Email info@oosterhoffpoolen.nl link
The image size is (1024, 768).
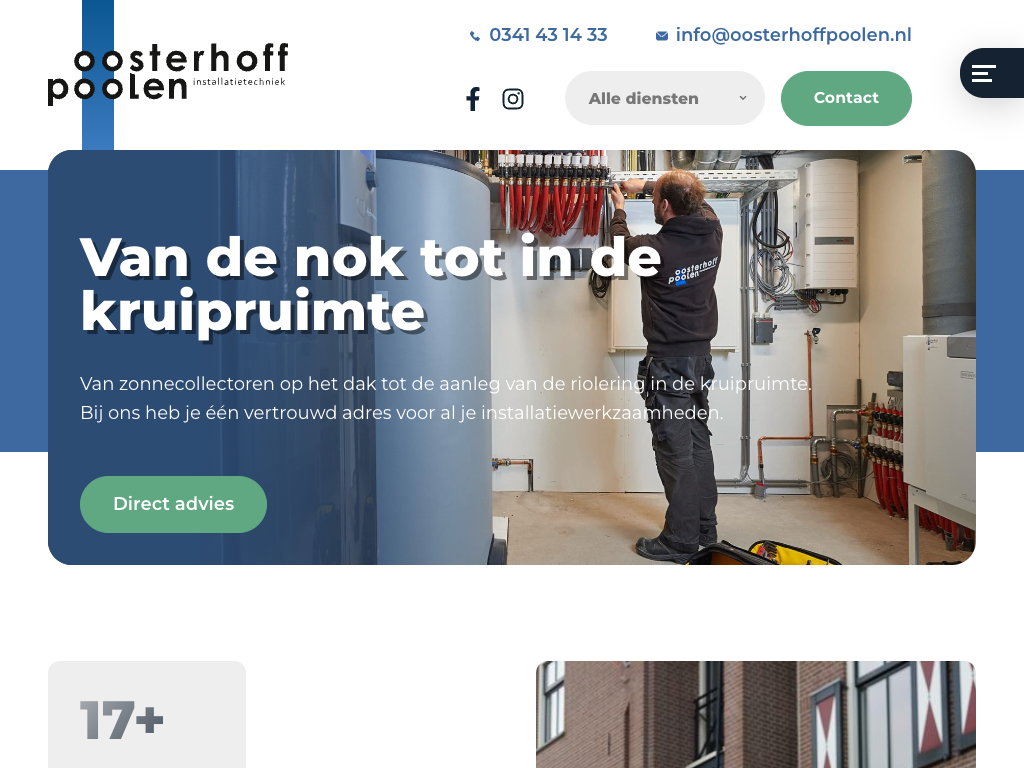[793, 35]
